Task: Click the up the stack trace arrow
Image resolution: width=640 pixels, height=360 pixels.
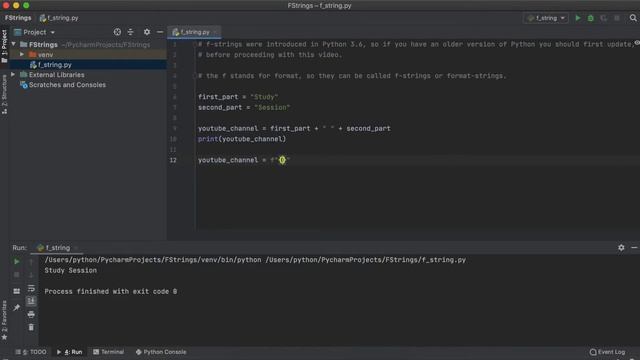Action: tap(31, 262)
